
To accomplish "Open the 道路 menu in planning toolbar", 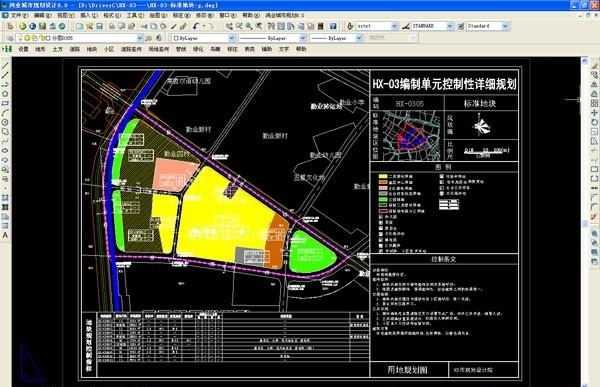I will coord(75,49).
